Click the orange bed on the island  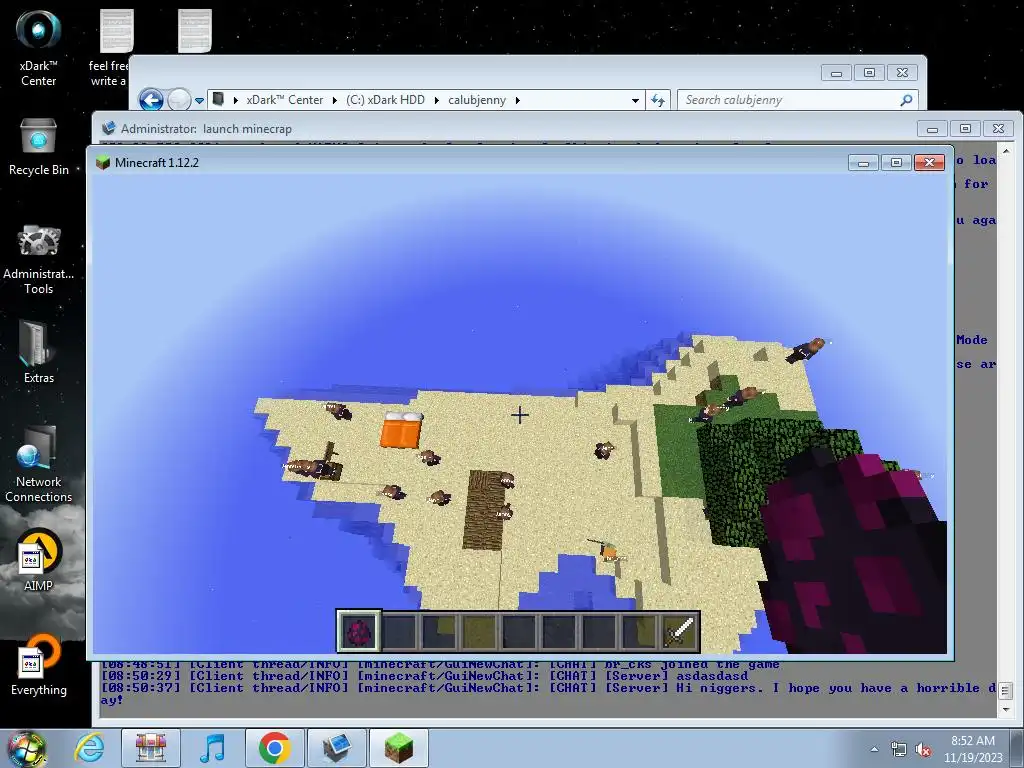click(401, 429)
